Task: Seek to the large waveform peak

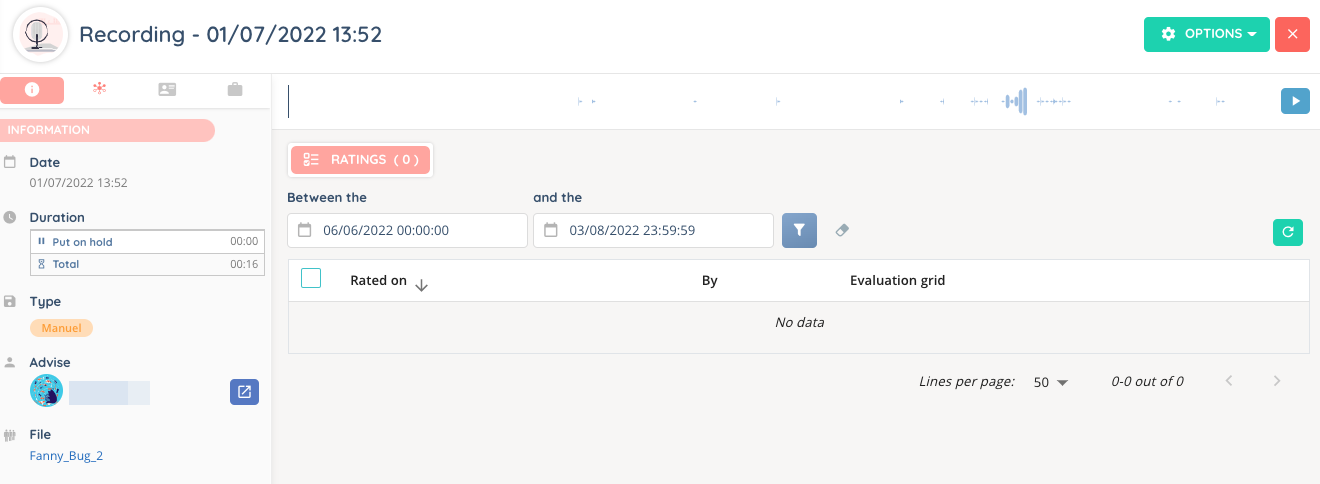Action: tap(1017, 101)
